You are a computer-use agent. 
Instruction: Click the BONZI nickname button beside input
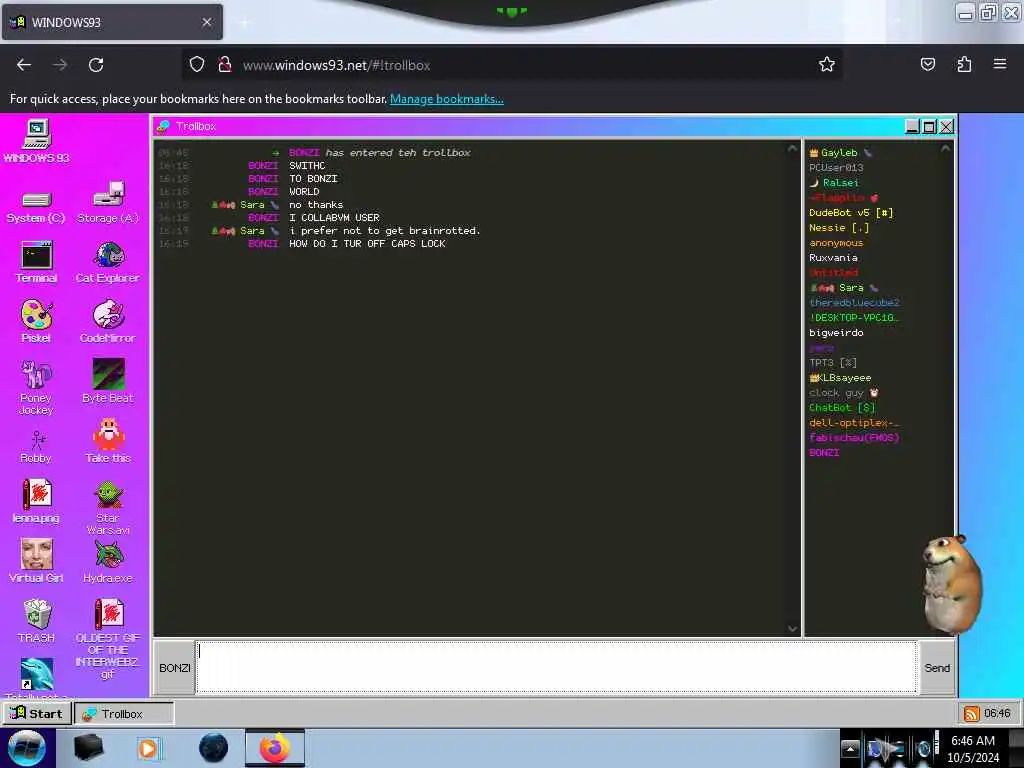coord(174,667)
